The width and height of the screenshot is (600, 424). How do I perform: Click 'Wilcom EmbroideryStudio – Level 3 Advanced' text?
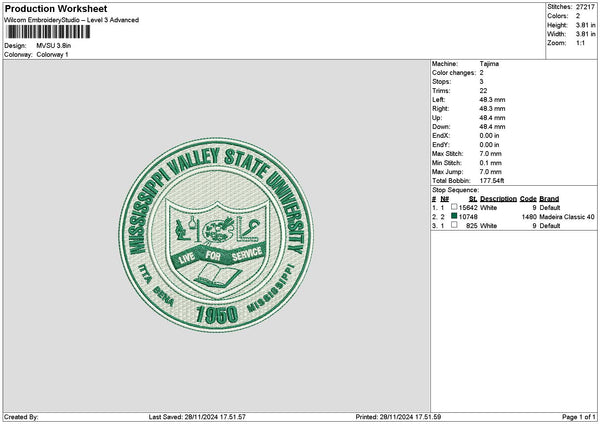pos(71,20)
